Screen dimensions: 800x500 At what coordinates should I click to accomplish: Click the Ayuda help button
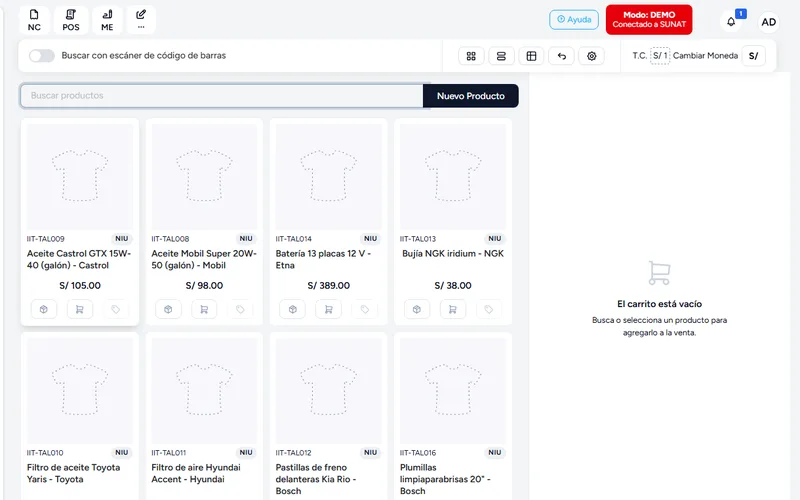point(574,19)
